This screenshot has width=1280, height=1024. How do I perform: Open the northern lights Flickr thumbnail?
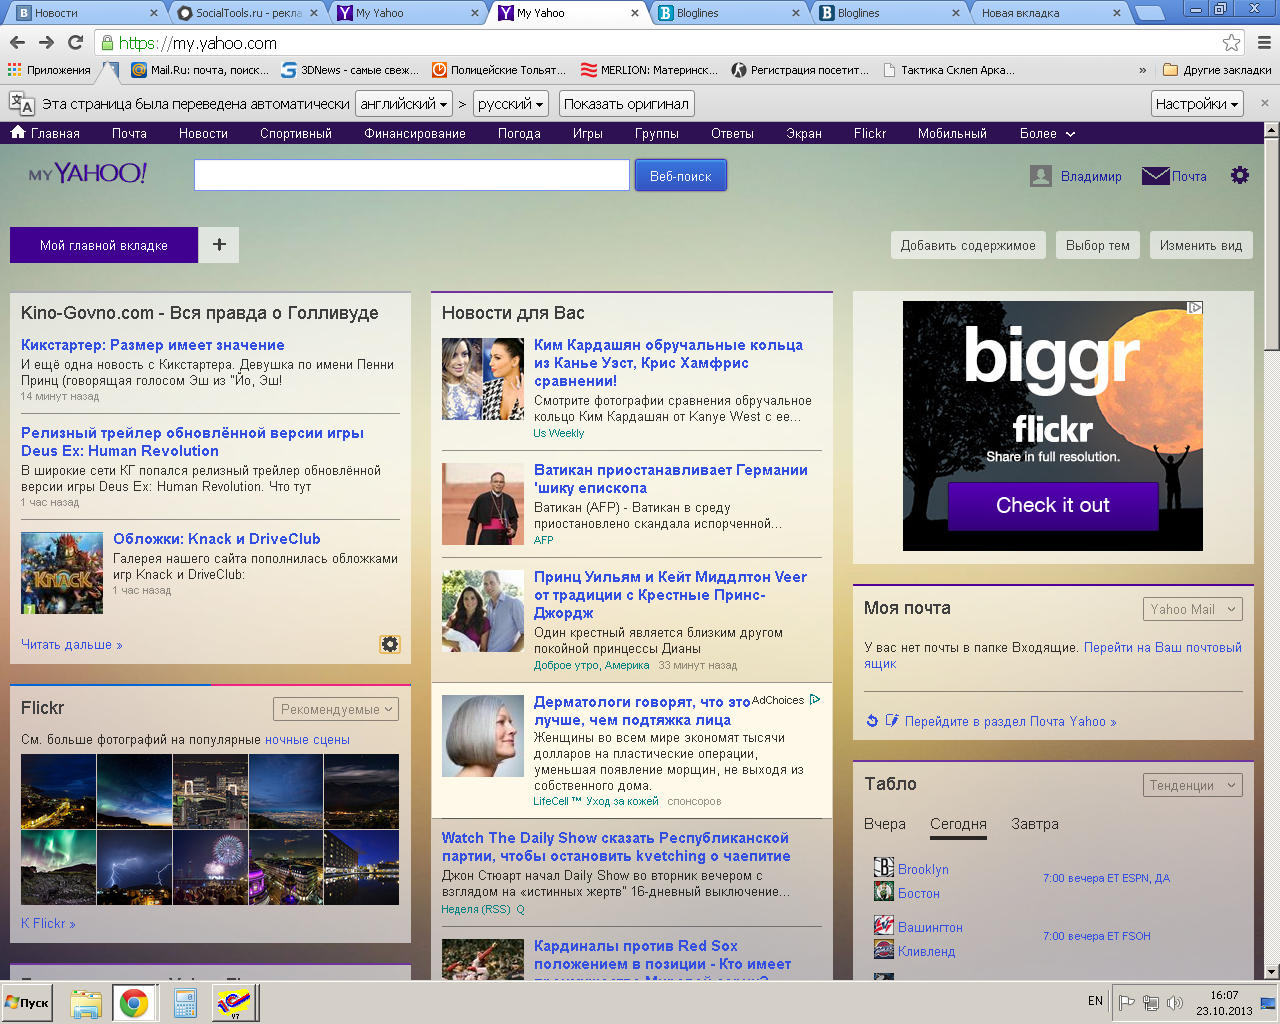58,867
